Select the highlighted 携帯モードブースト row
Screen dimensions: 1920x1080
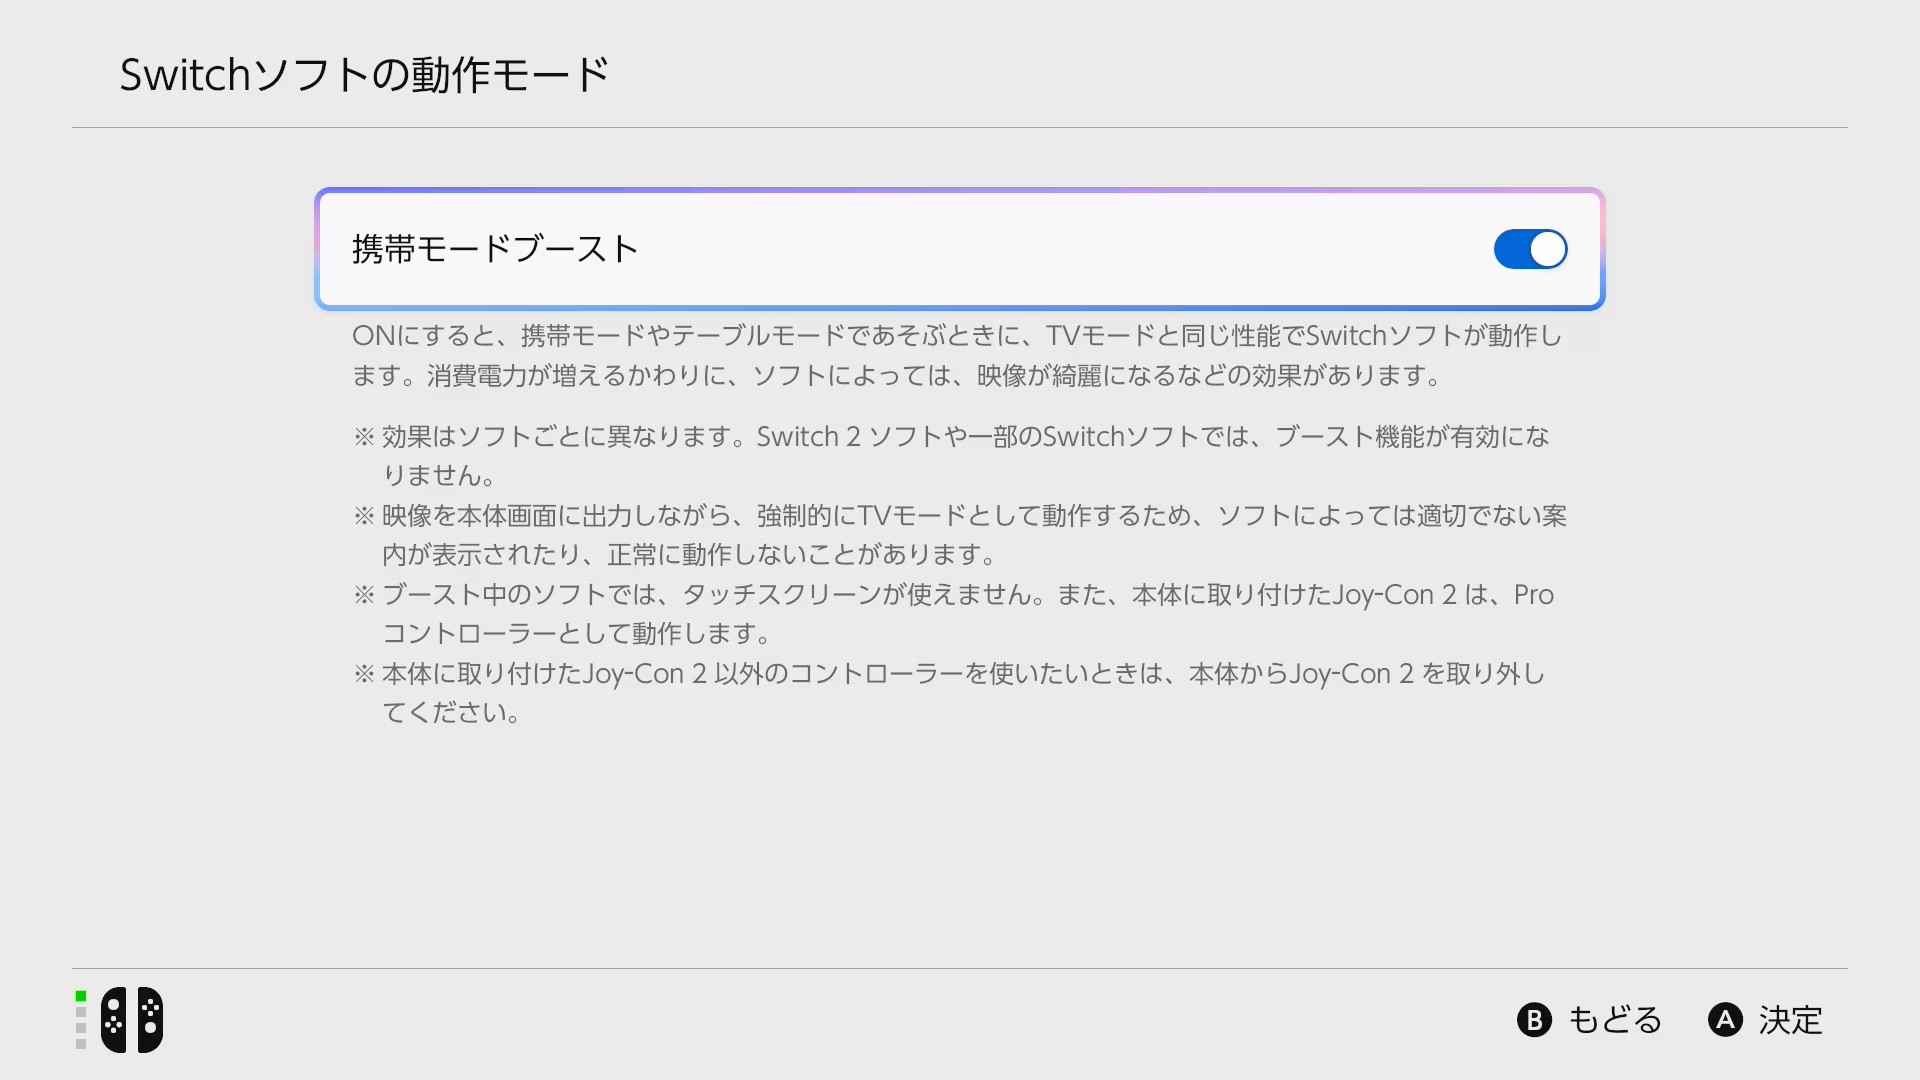coord(960,249)
